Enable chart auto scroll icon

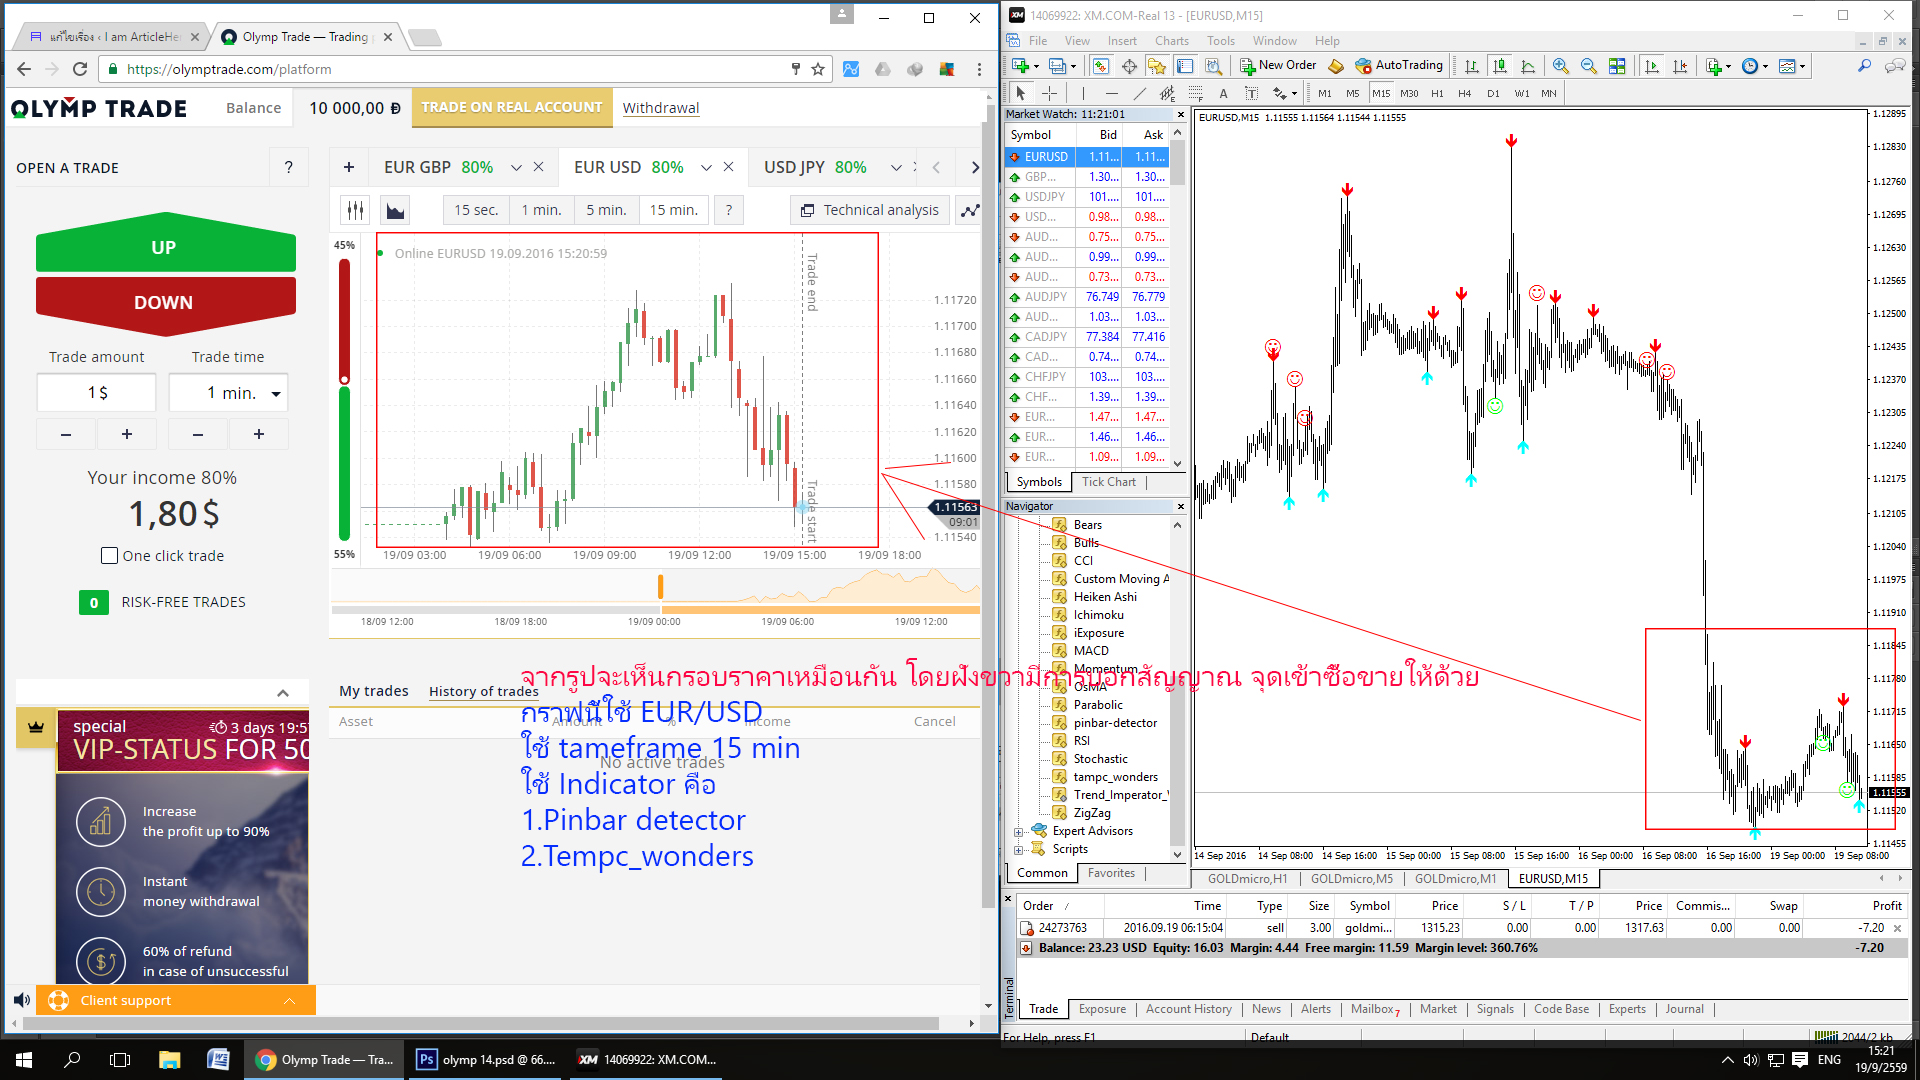pyautogui.click(x=1652, y=66)
